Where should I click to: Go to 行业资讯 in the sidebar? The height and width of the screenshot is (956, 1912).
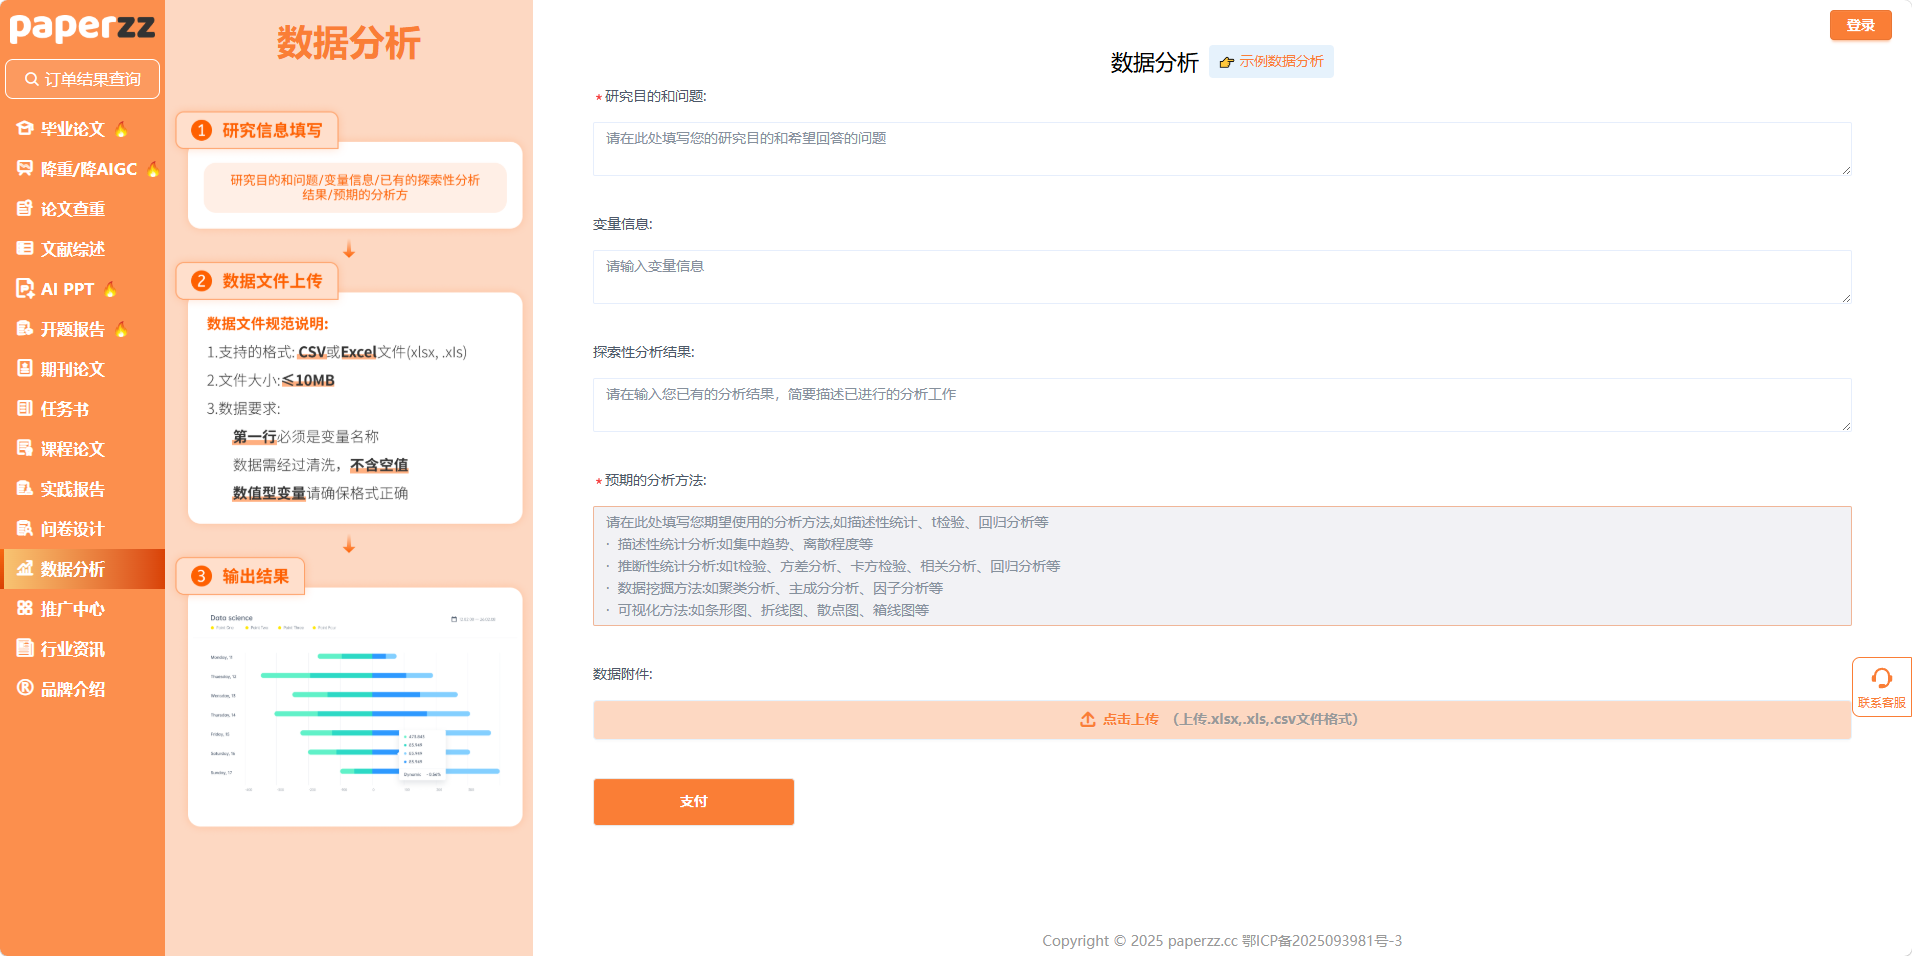[72, 649]
